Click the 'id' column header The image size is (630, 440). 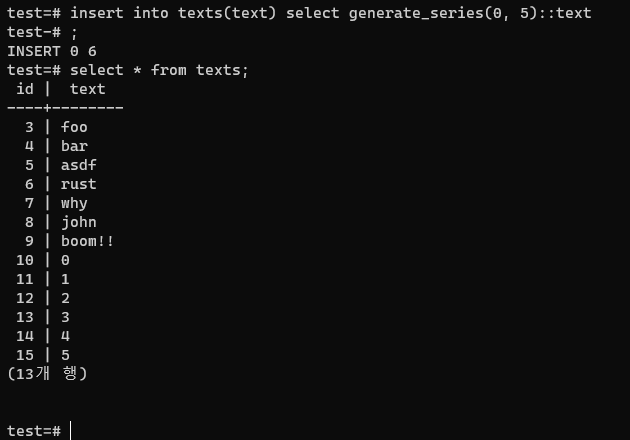pos(25,89)
